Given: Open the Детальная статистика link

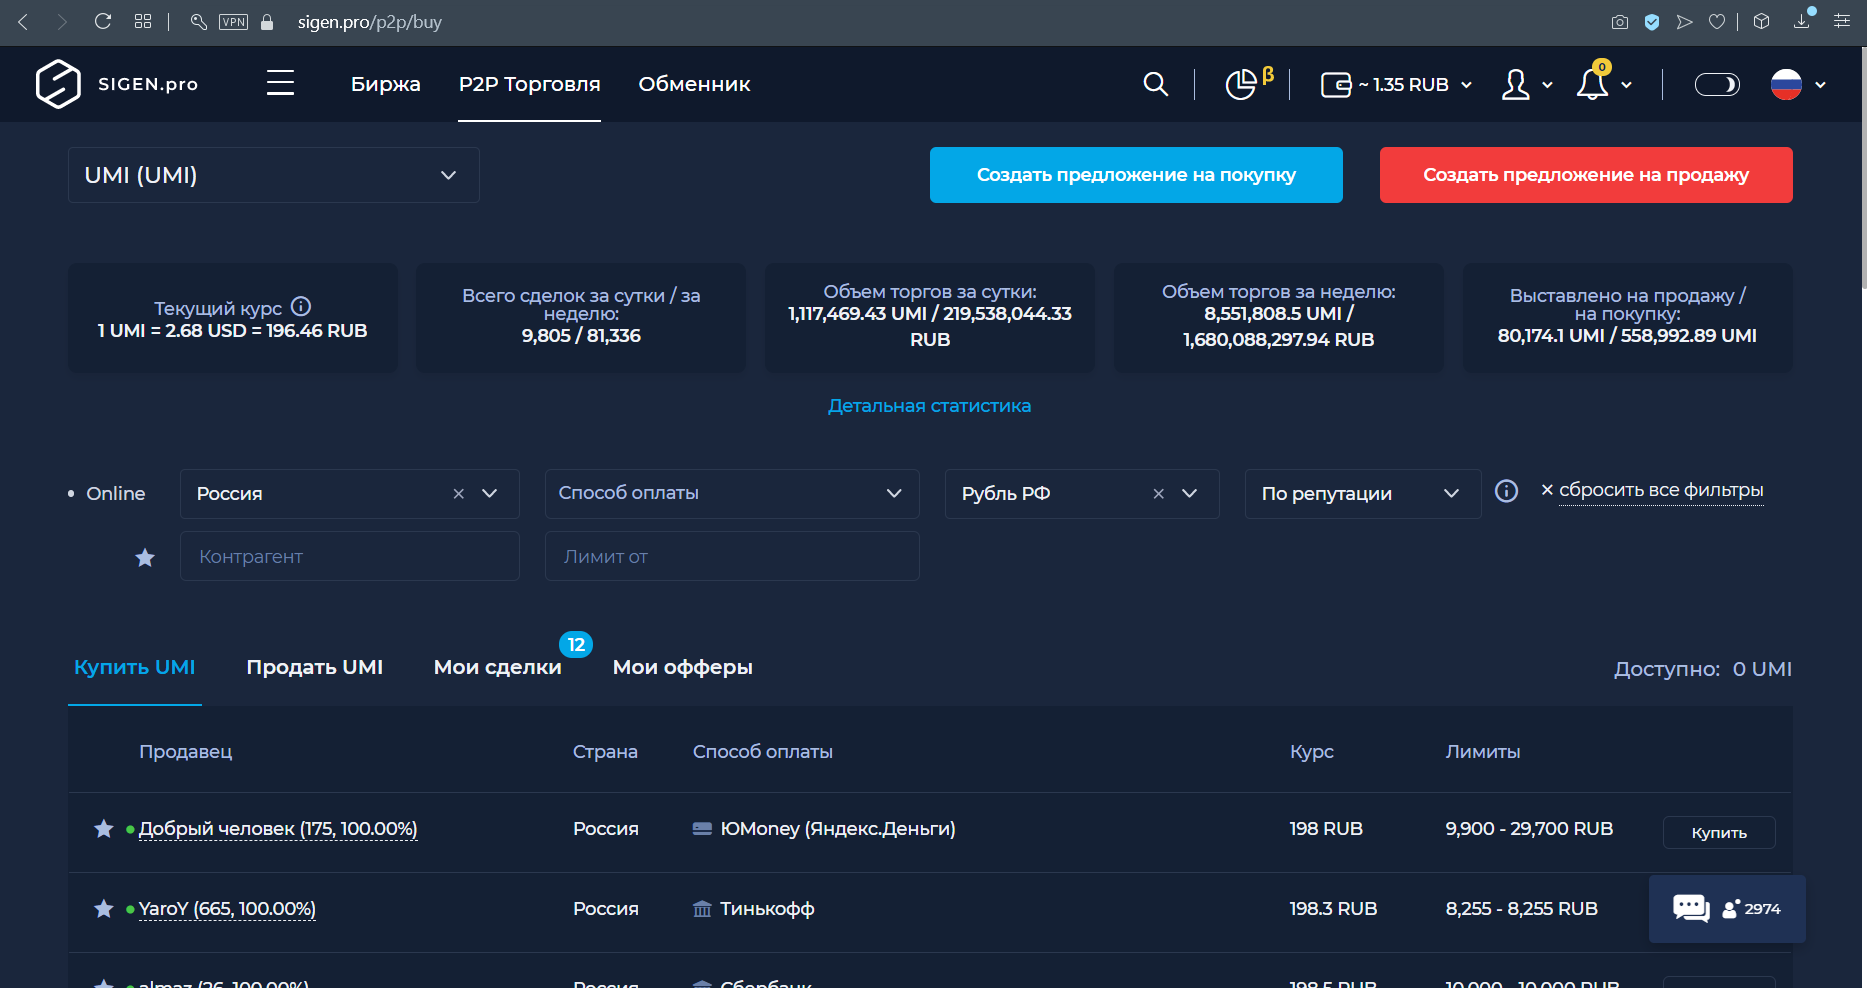Looking at the screenshot, I should (929, 406).
